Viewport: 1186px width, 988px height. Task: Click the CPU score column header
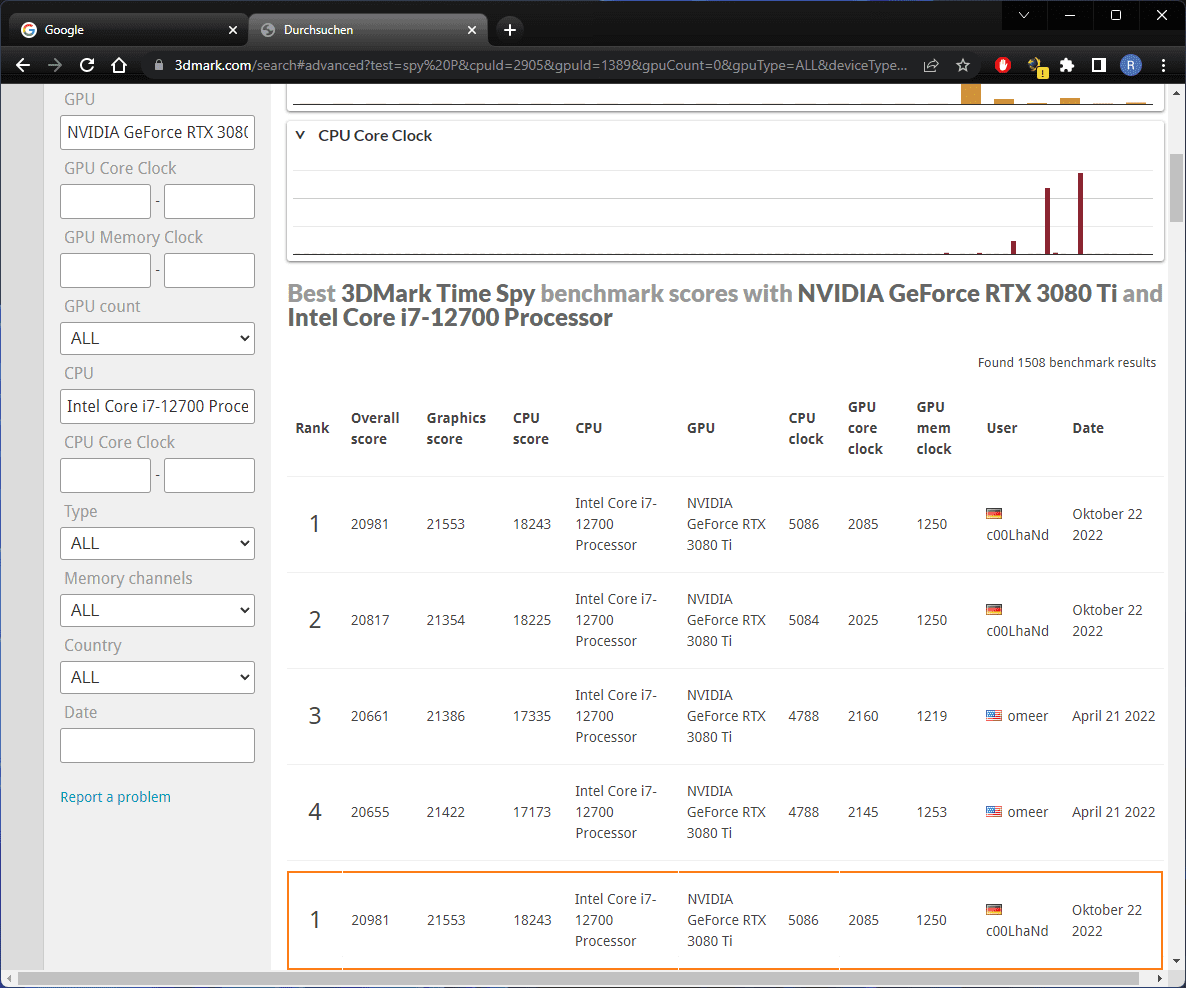tap(530, 428)
